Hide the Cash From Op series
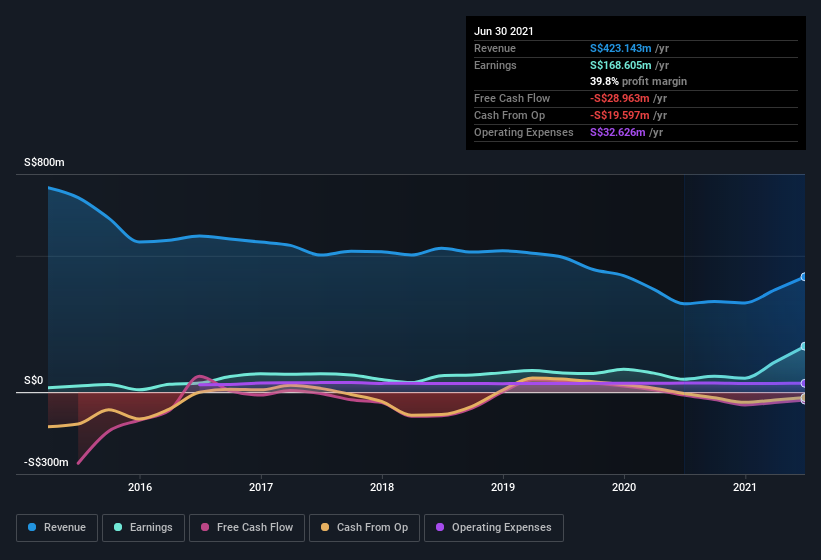 coord(364,528)
